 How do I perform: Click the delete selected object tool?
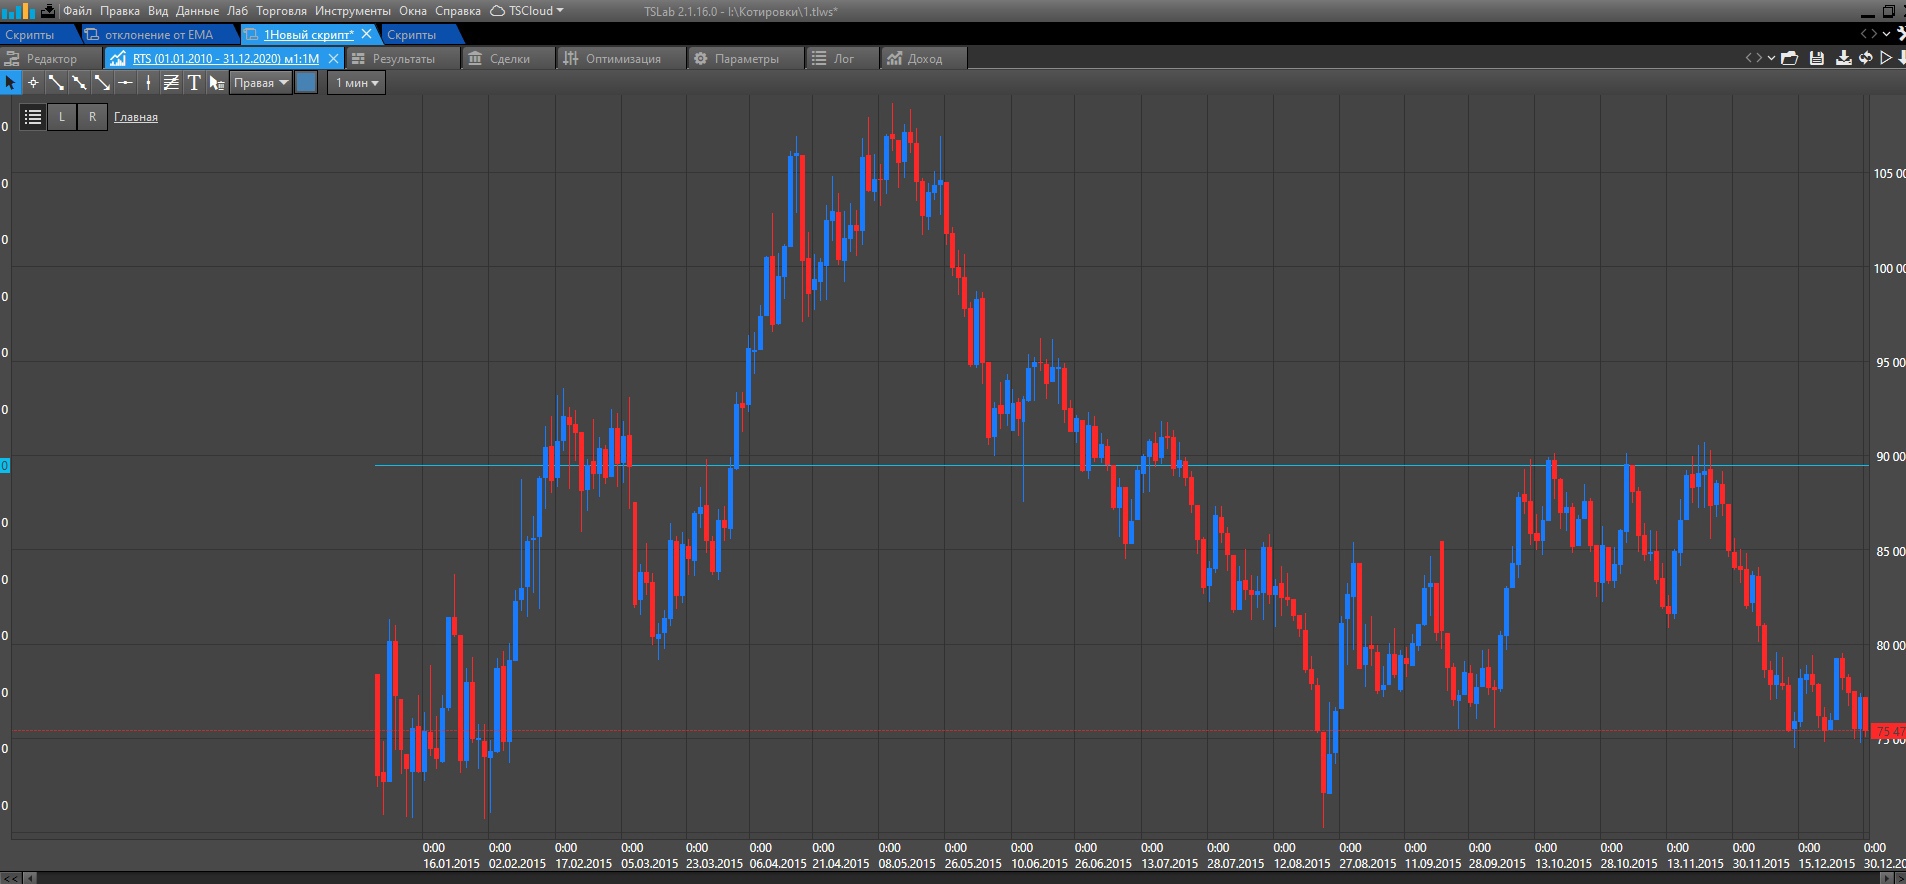coord(216,83)
